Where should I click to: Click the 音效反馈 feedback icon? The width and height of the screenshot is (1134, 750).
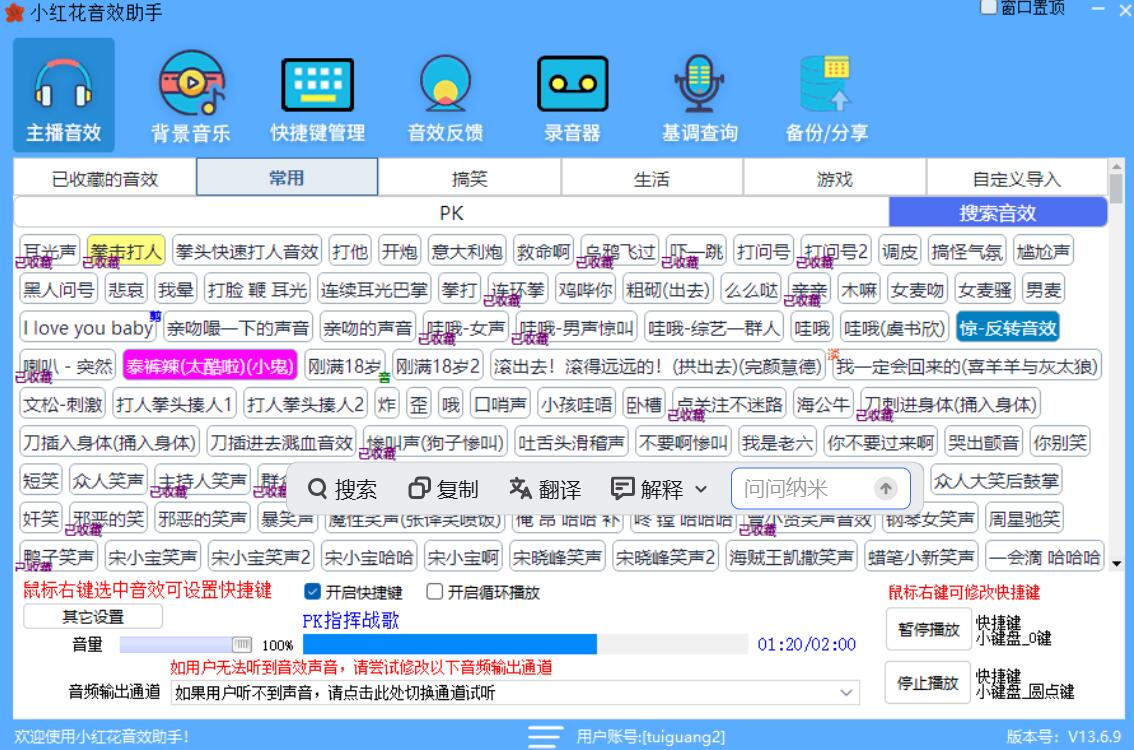click(444, 85)
